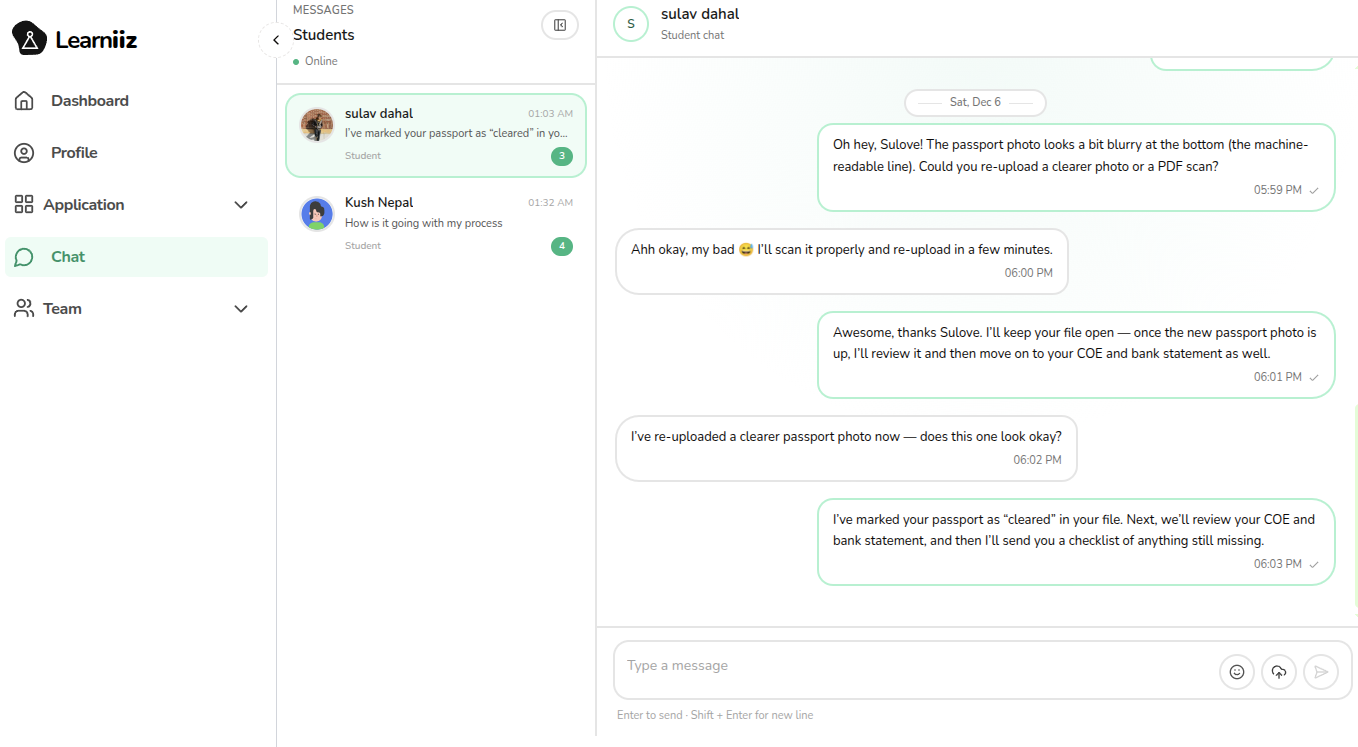Toggle the messages panel collapse button
Viewport: 1358px width, 747px height.
(559, 25)
